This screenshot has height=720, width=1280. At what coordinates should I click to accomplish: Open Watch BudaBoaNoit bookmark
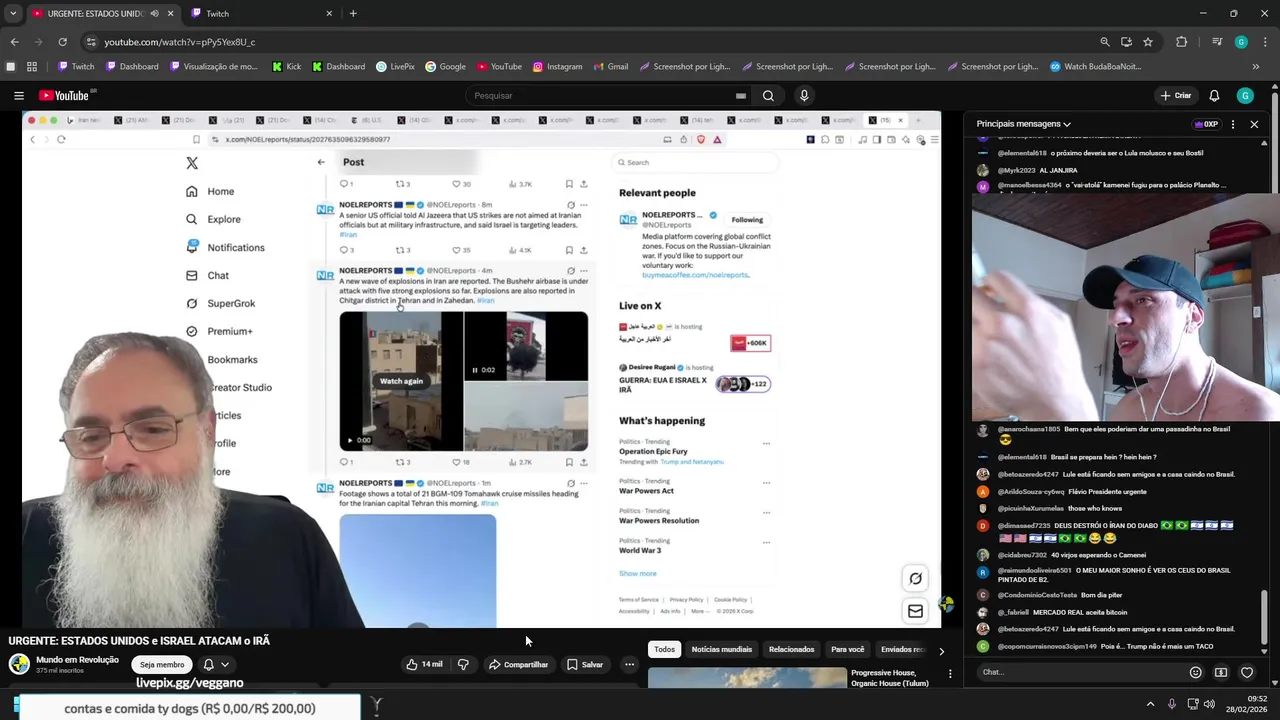1095,67
